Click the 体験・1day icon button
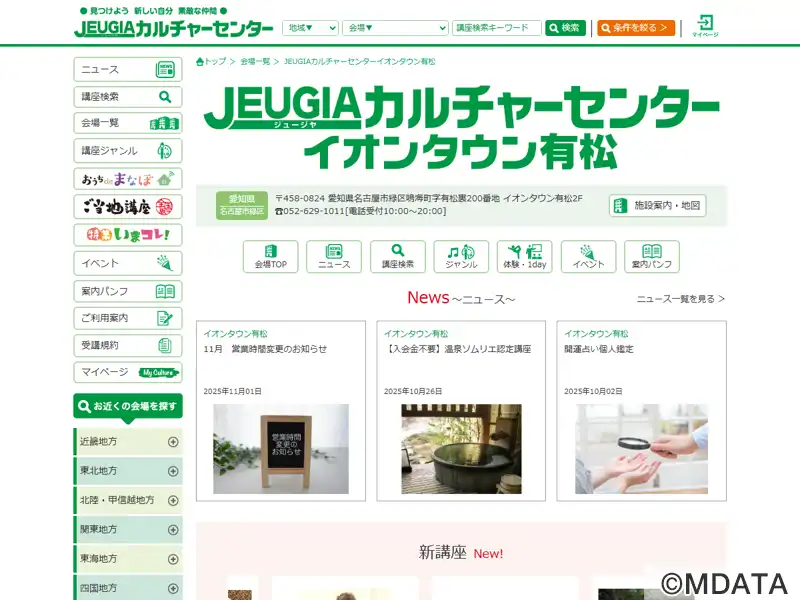The width and height of the screenshot is (800, 600). [524, 257]
